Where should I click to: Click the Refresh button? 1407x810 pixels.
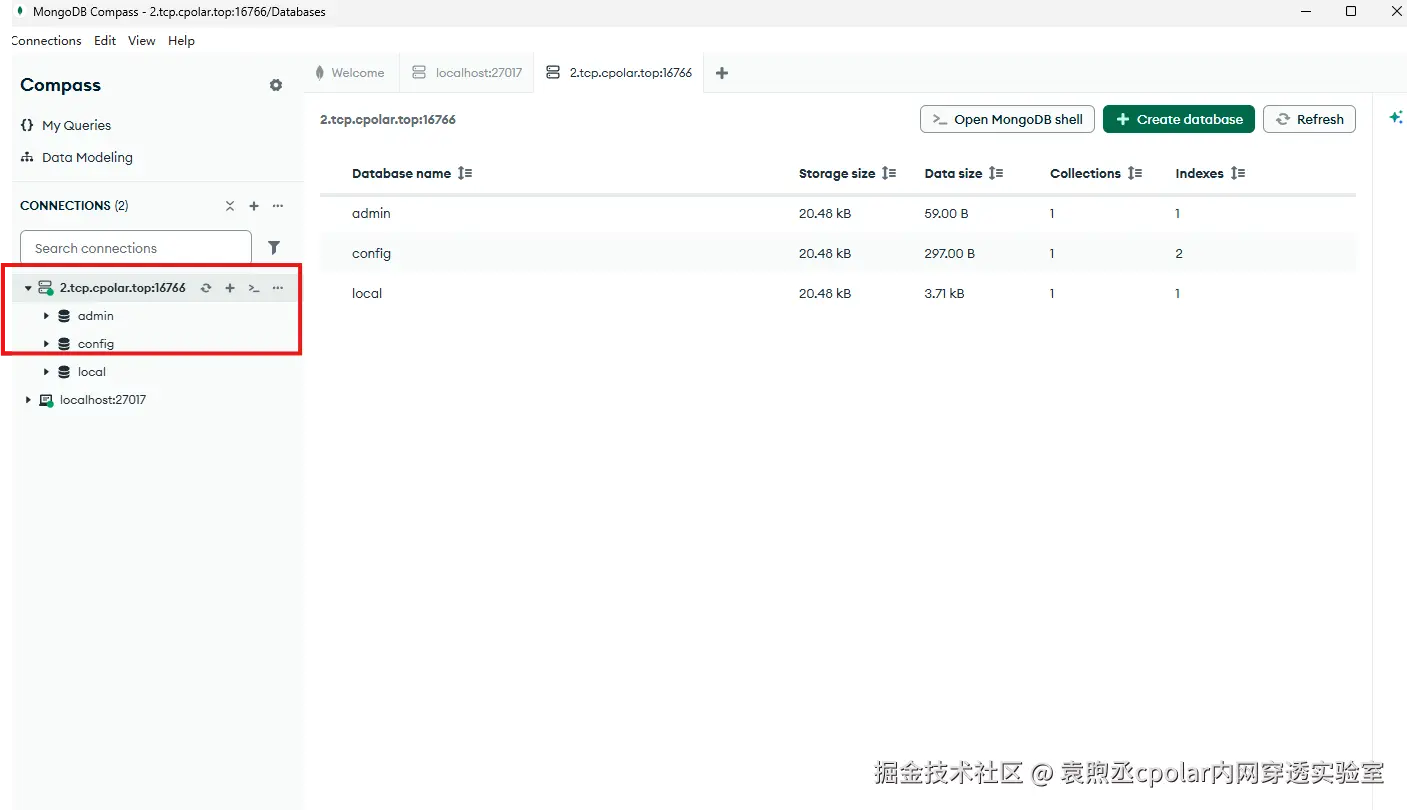click(x=1309, y=119)
